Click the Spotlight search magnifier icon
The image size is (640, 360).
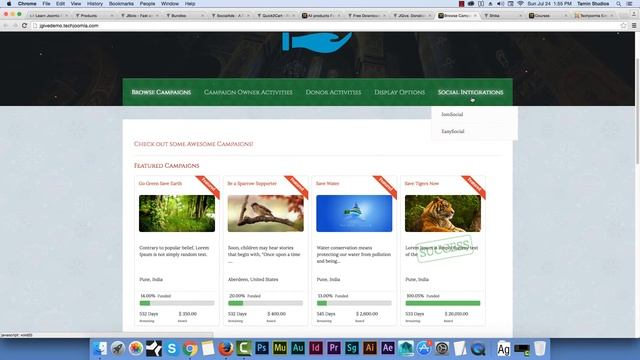tap(619, 4)
